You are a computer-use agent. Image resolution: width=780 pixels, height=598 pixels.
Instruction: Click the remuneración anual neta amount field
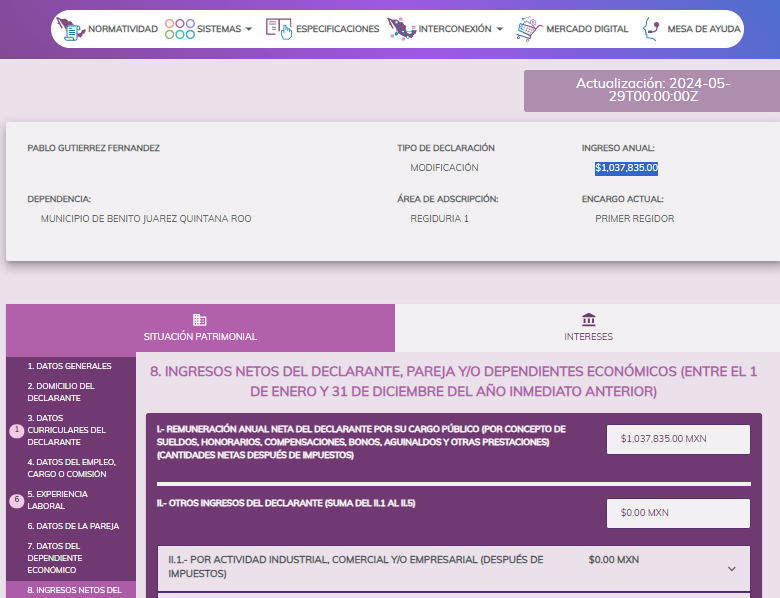(x=678, y=438)
